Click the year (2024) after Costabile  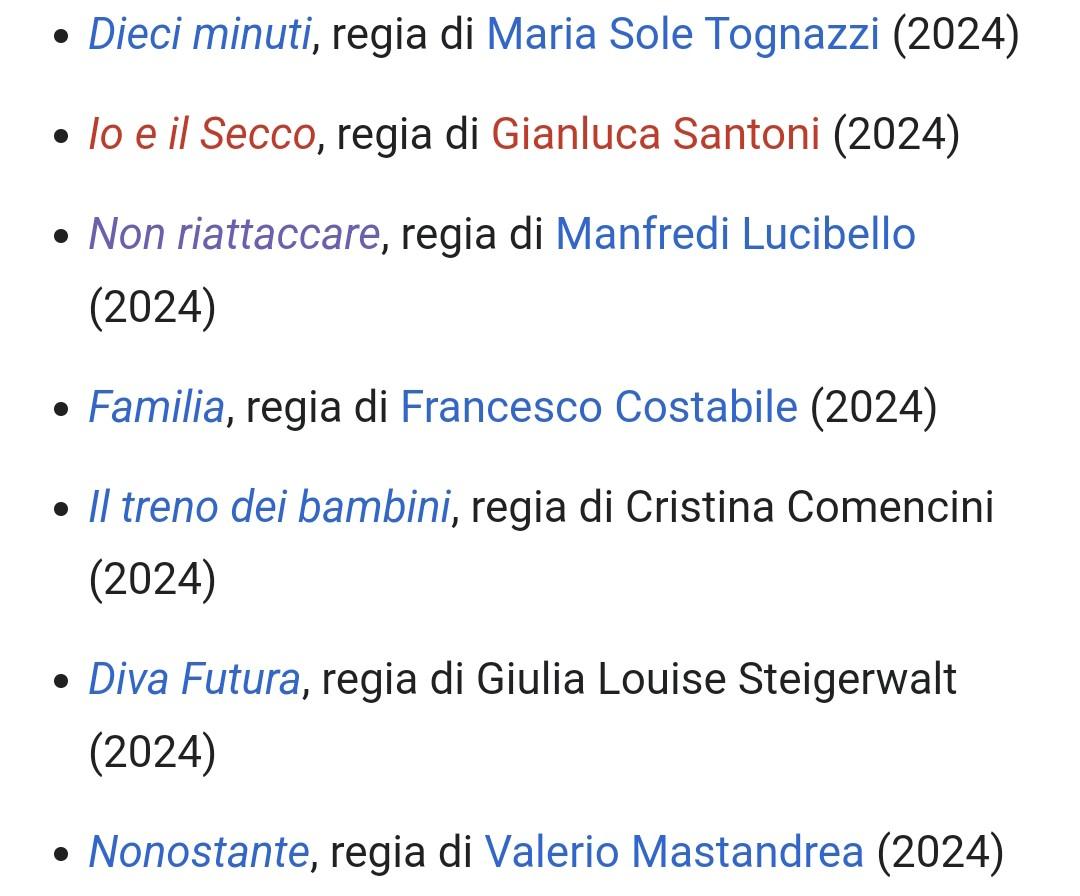[x=873, y=406]
